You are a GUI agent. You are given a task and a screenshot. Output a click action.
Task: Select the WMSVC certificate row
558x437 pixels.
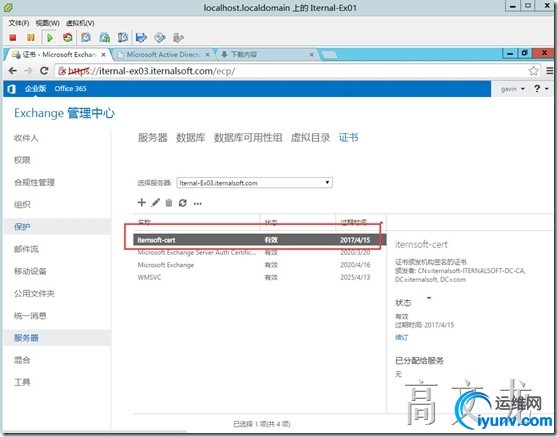tap(260, 277)
